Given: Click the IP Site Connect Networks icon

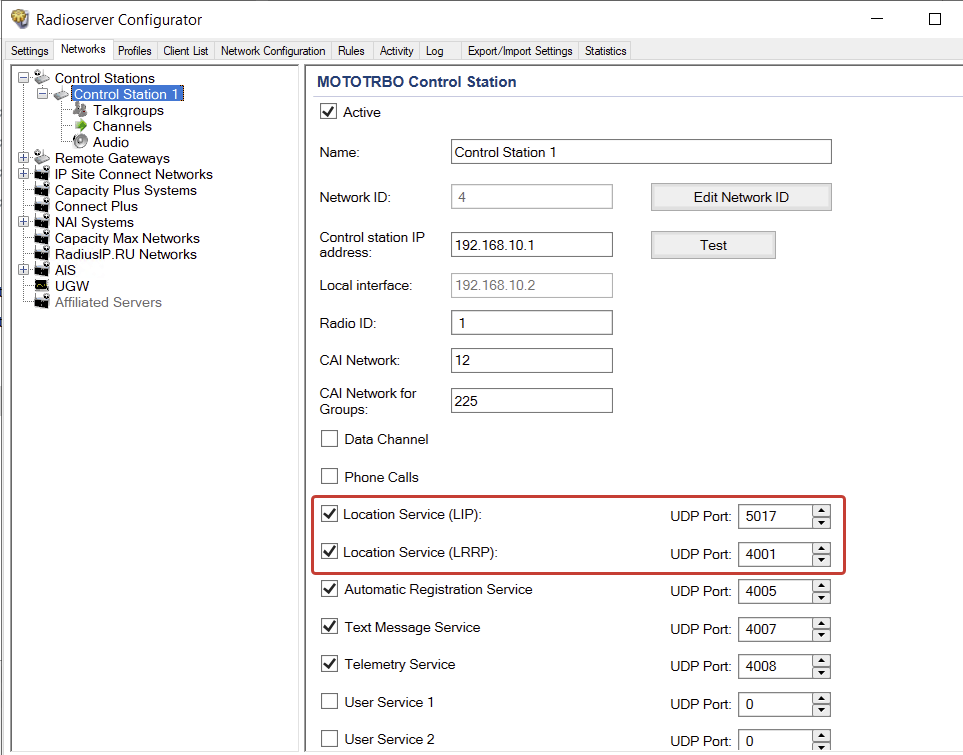Looking at the screenshot, I should (42, 174).
